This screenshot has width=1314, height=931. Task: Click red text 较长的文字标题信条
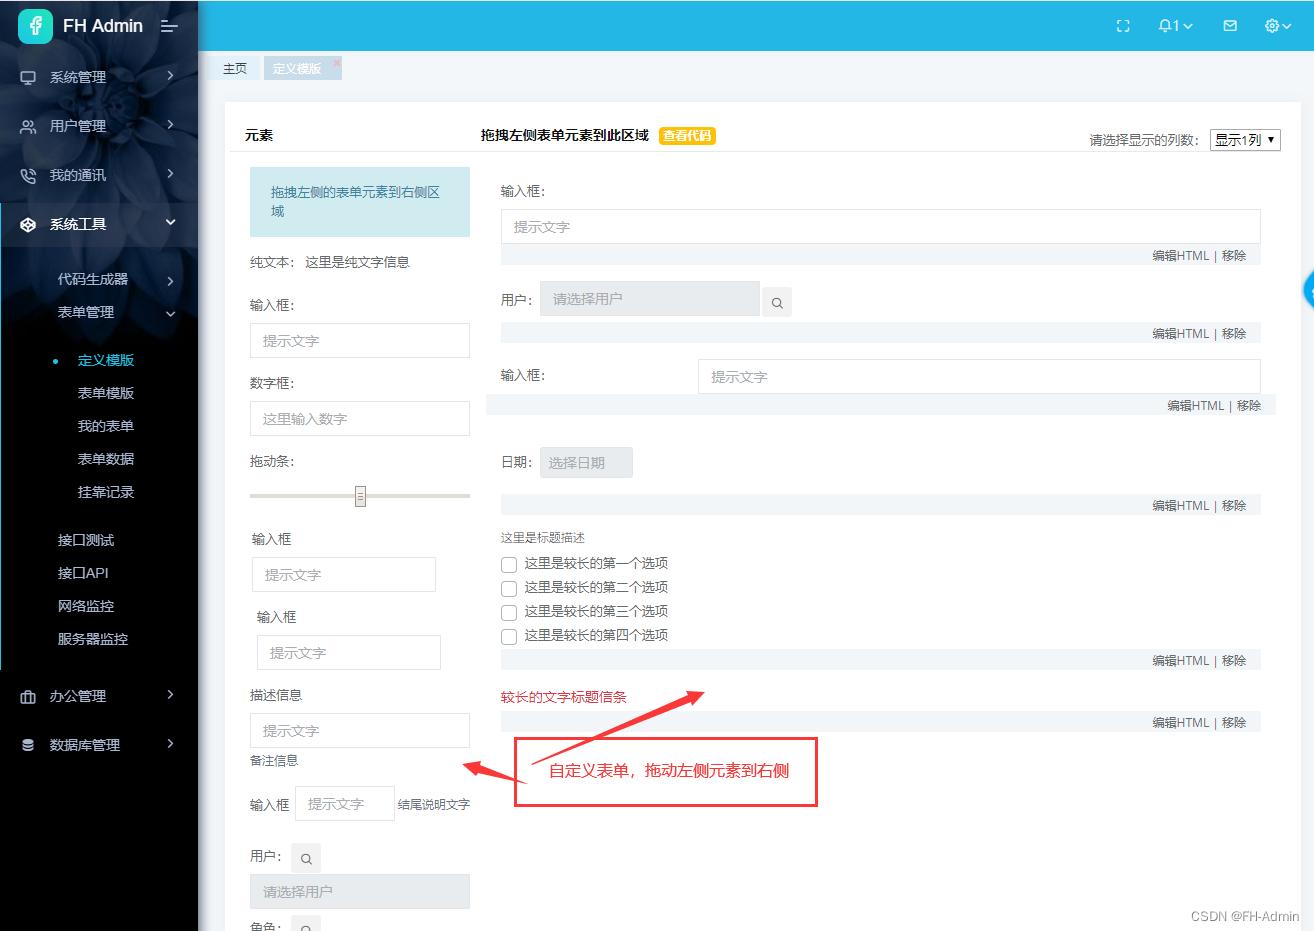(564, 698)
